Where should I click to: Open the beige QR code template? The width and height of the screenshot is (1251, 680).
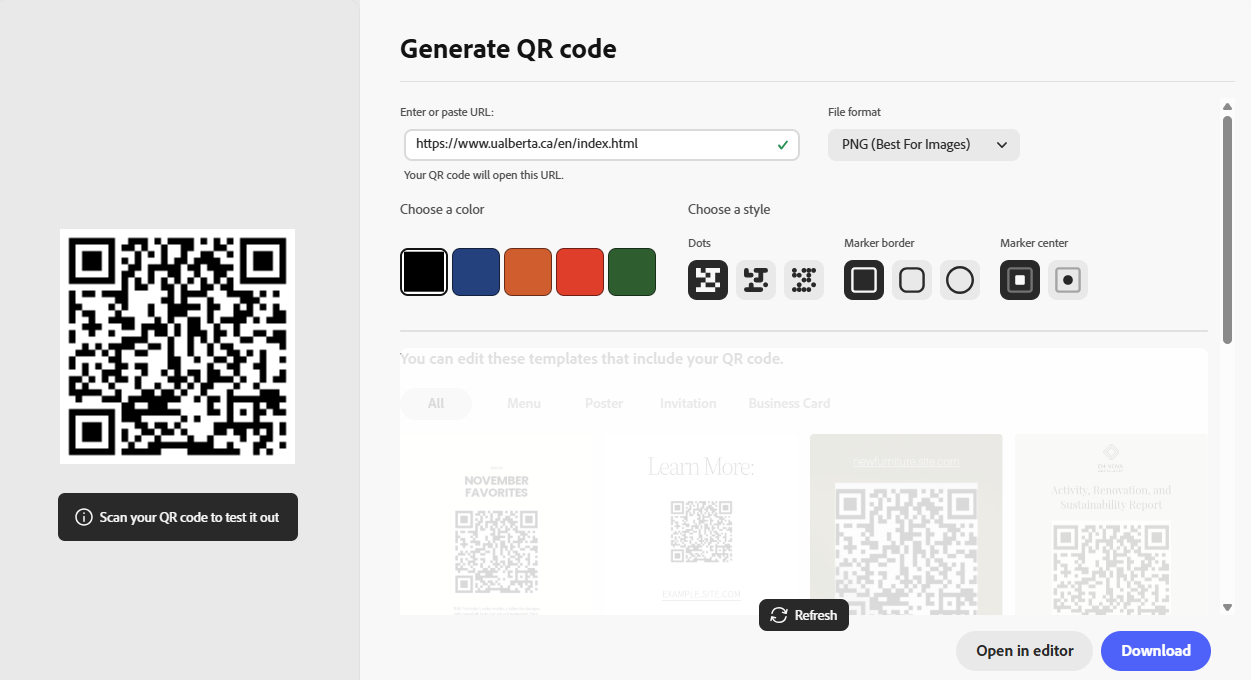pos(906,524)
